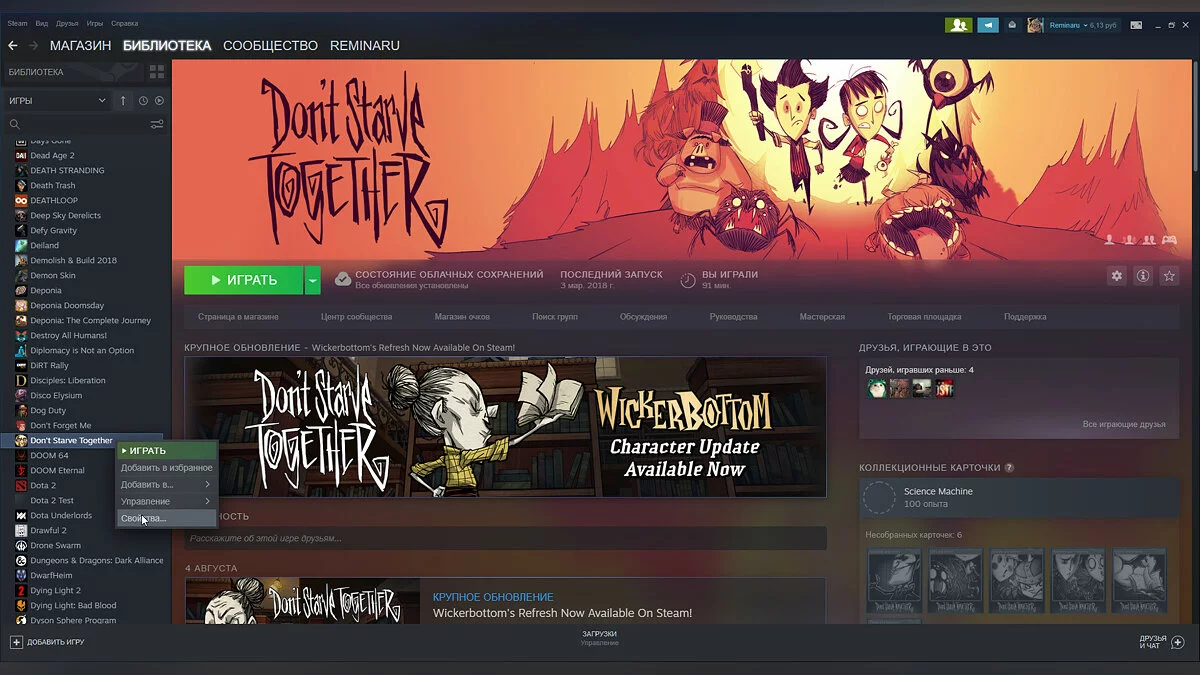
Task: Open the user profile avatar in header
Action: 1035,25
